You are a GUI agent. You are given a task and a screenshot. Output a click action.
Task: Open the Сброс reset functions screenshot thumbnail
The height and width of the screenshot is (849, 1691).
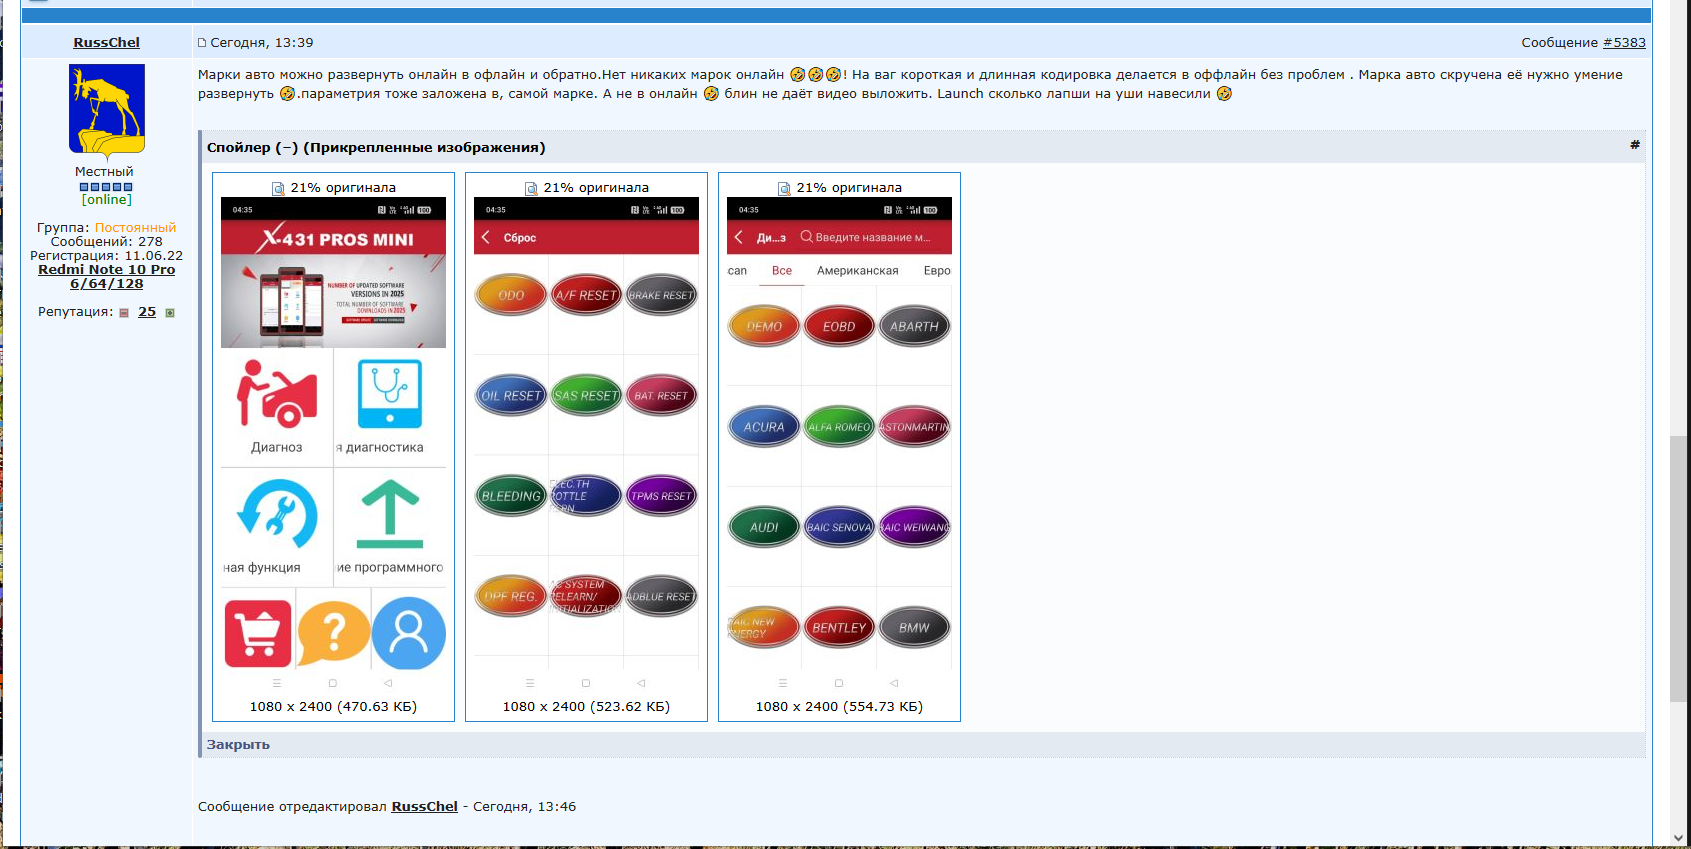click(x=586, y=446)
